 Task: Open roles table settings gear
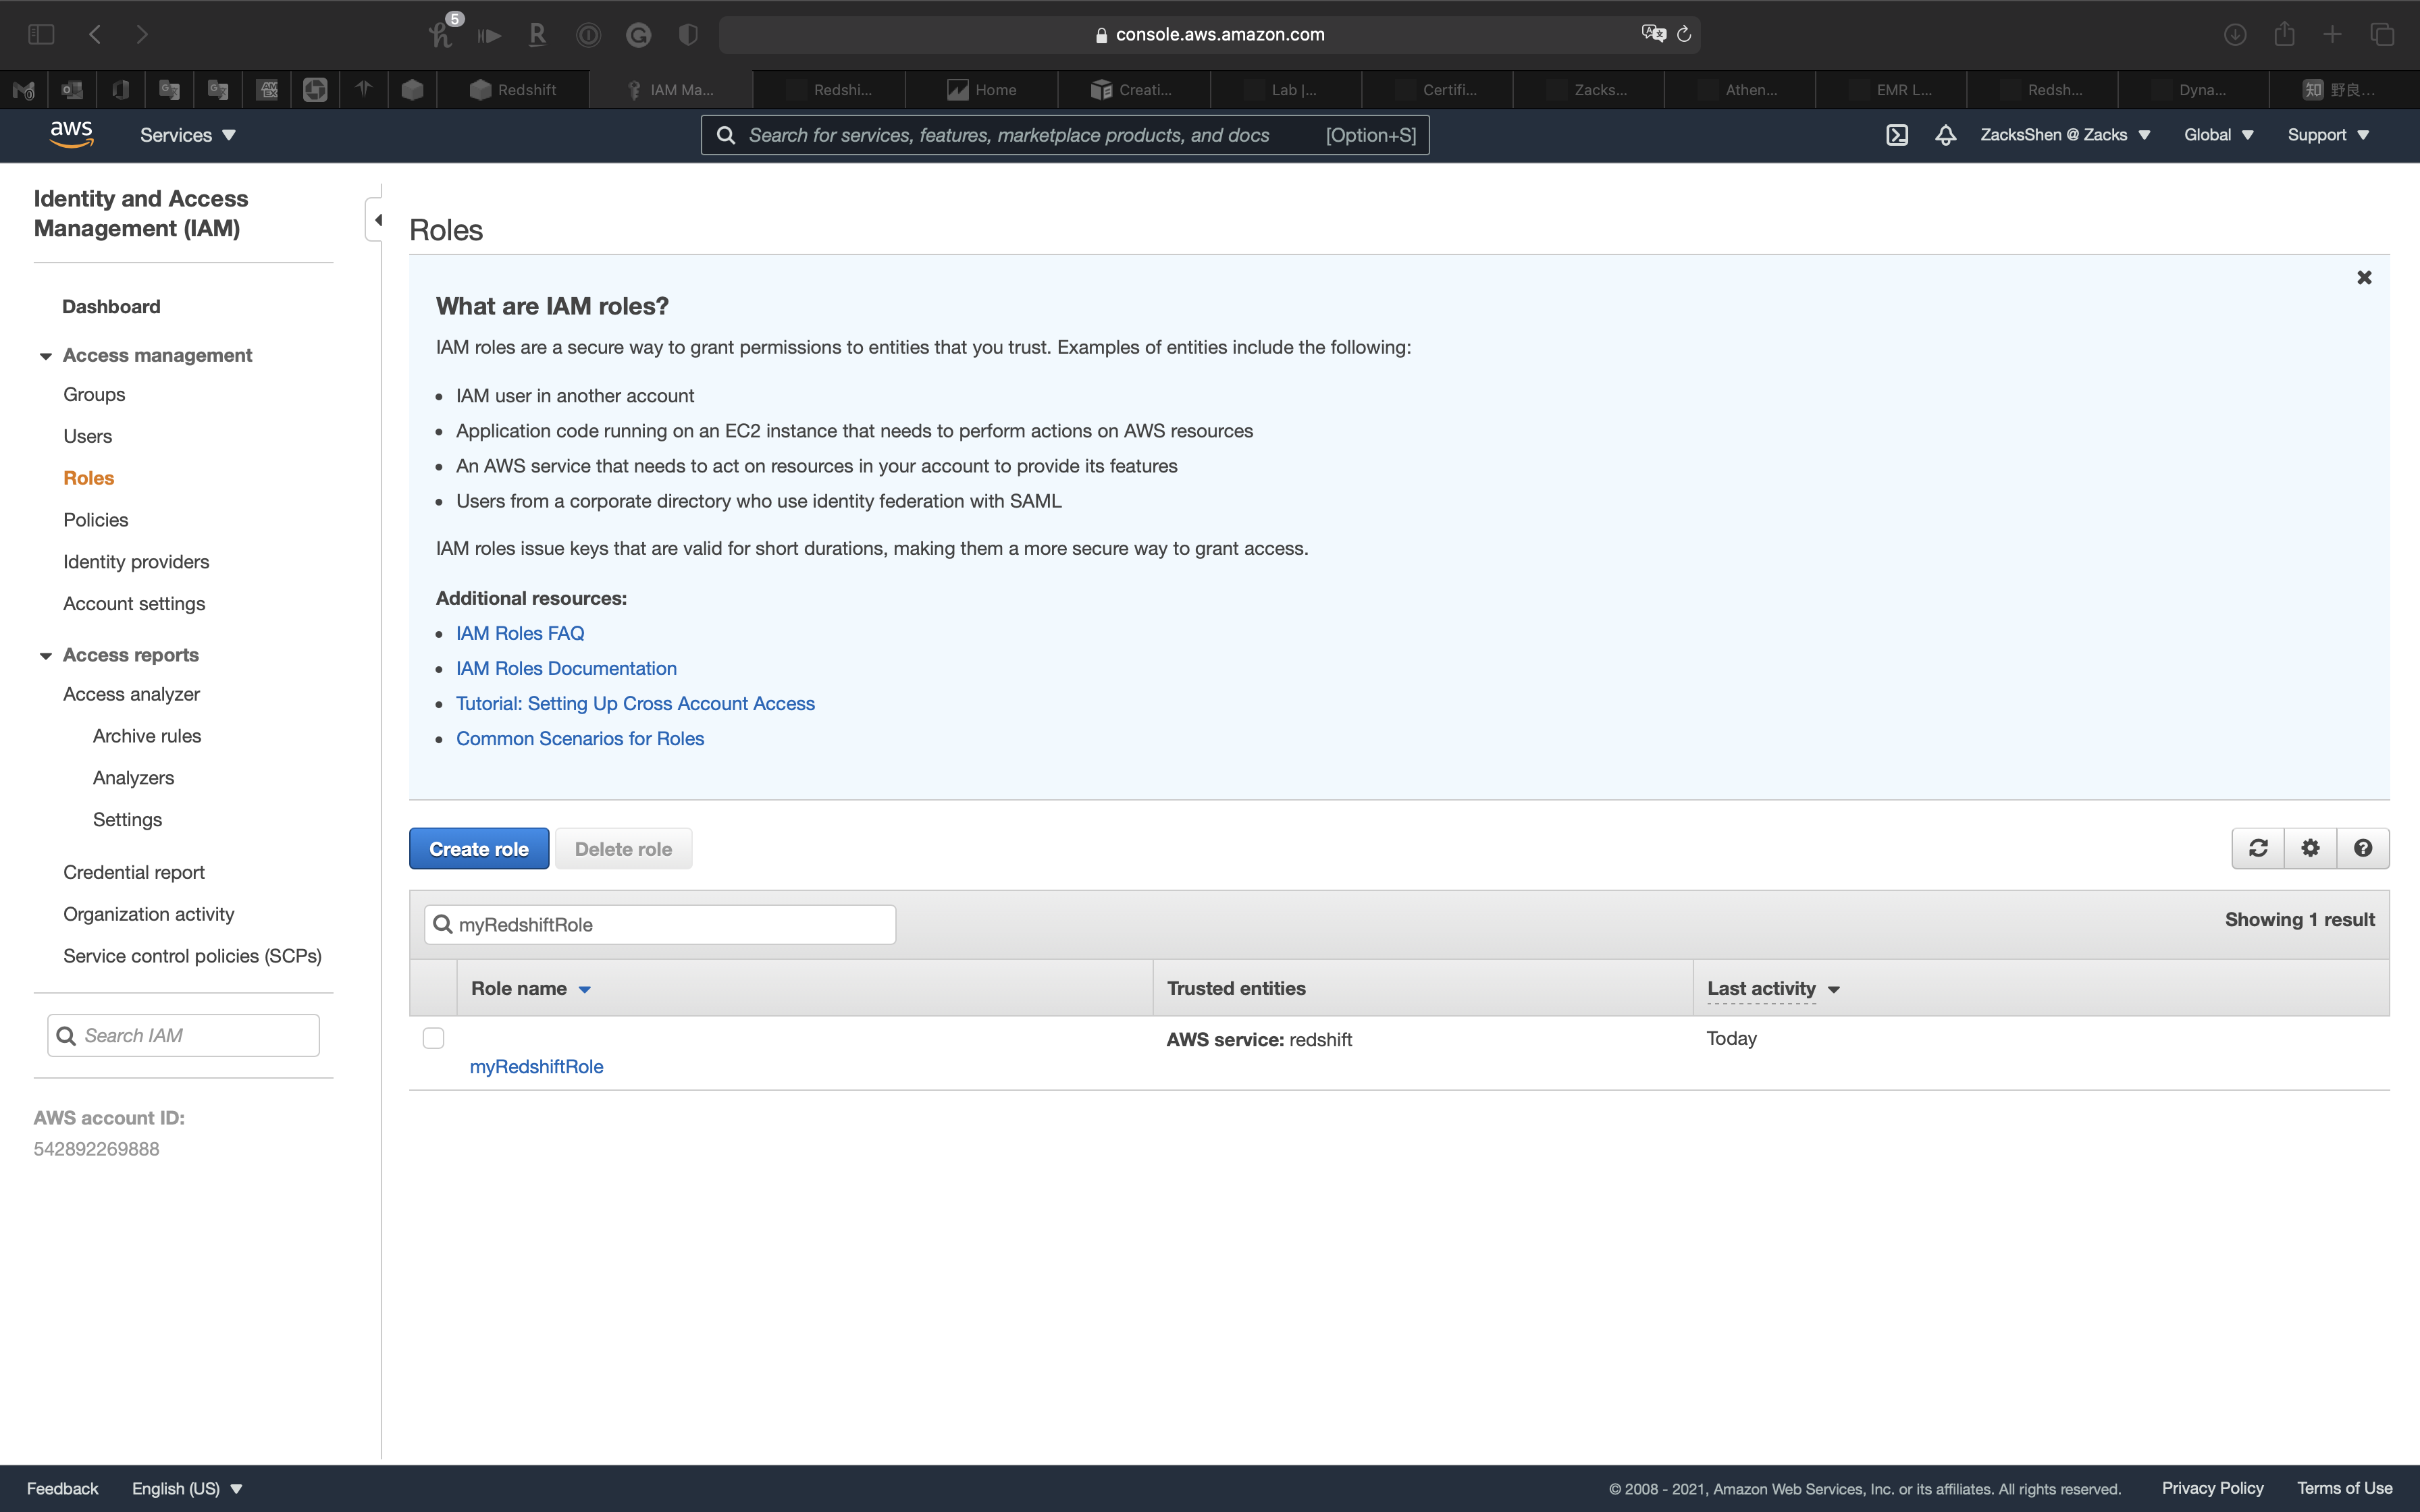point(2310,848)
